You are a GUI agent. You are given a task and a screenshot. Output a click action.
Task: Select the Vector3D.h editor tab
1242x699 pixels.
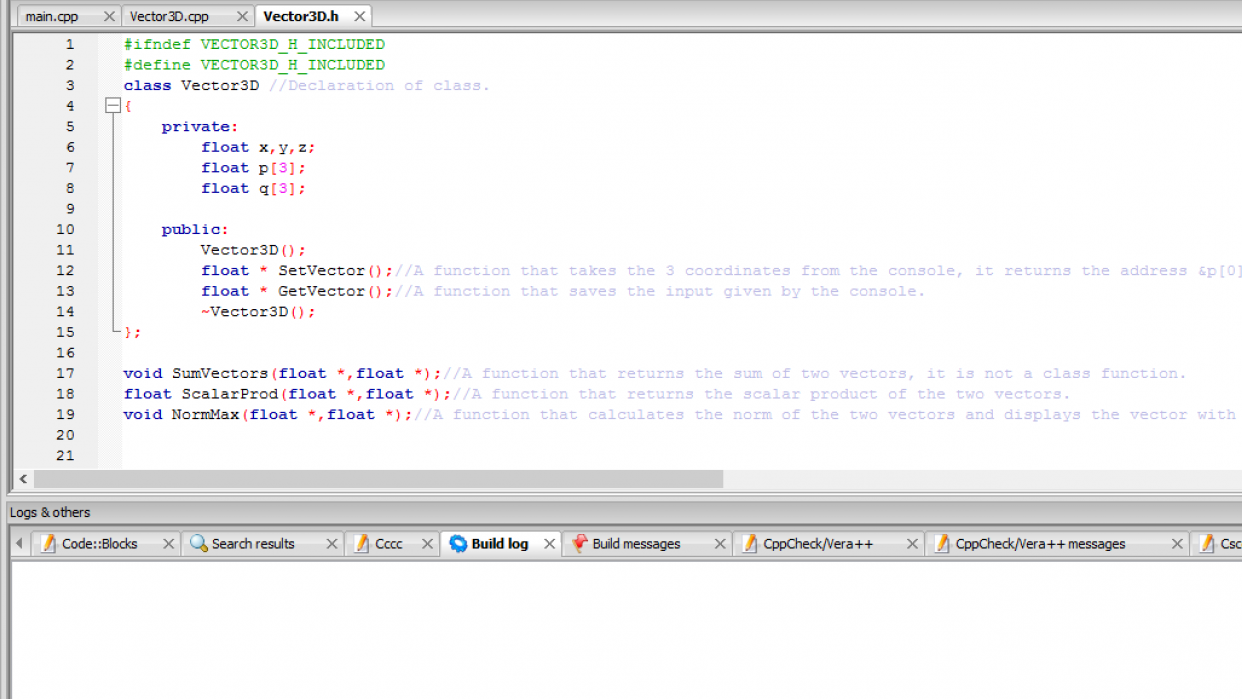pos(301,16)
